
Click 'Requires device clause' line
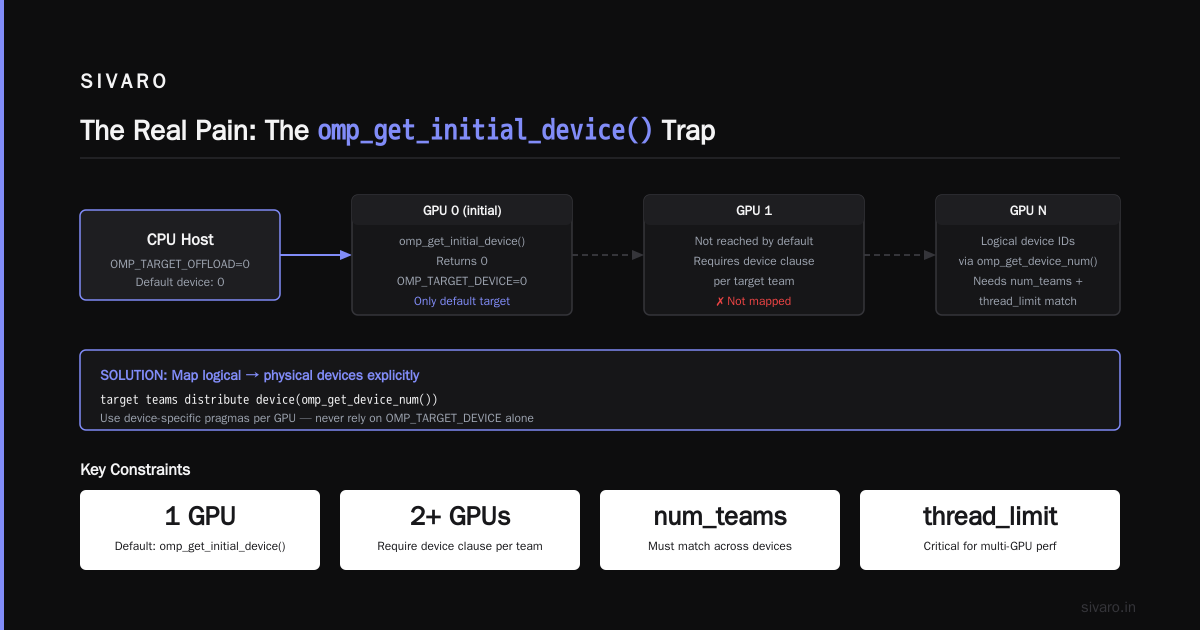[x=754, y=261]
